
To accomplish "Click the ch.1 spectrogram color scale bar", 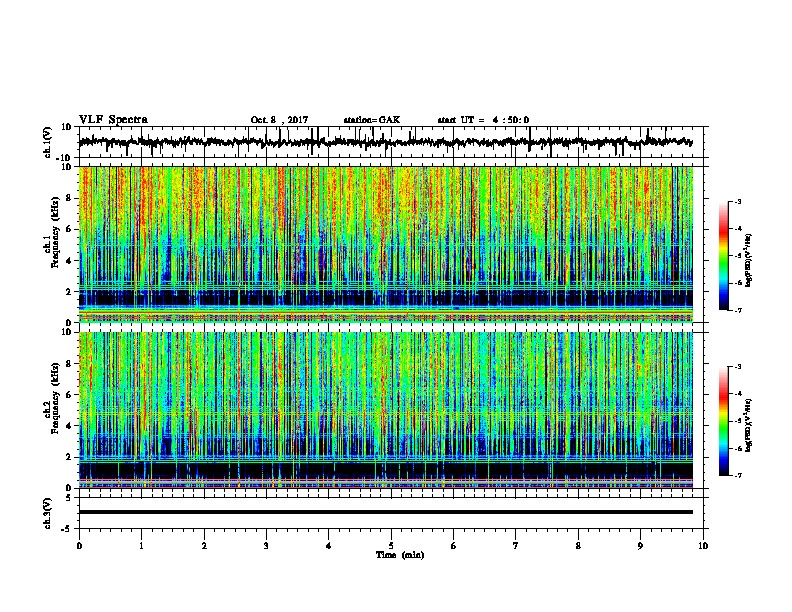I will coord(724,256).
